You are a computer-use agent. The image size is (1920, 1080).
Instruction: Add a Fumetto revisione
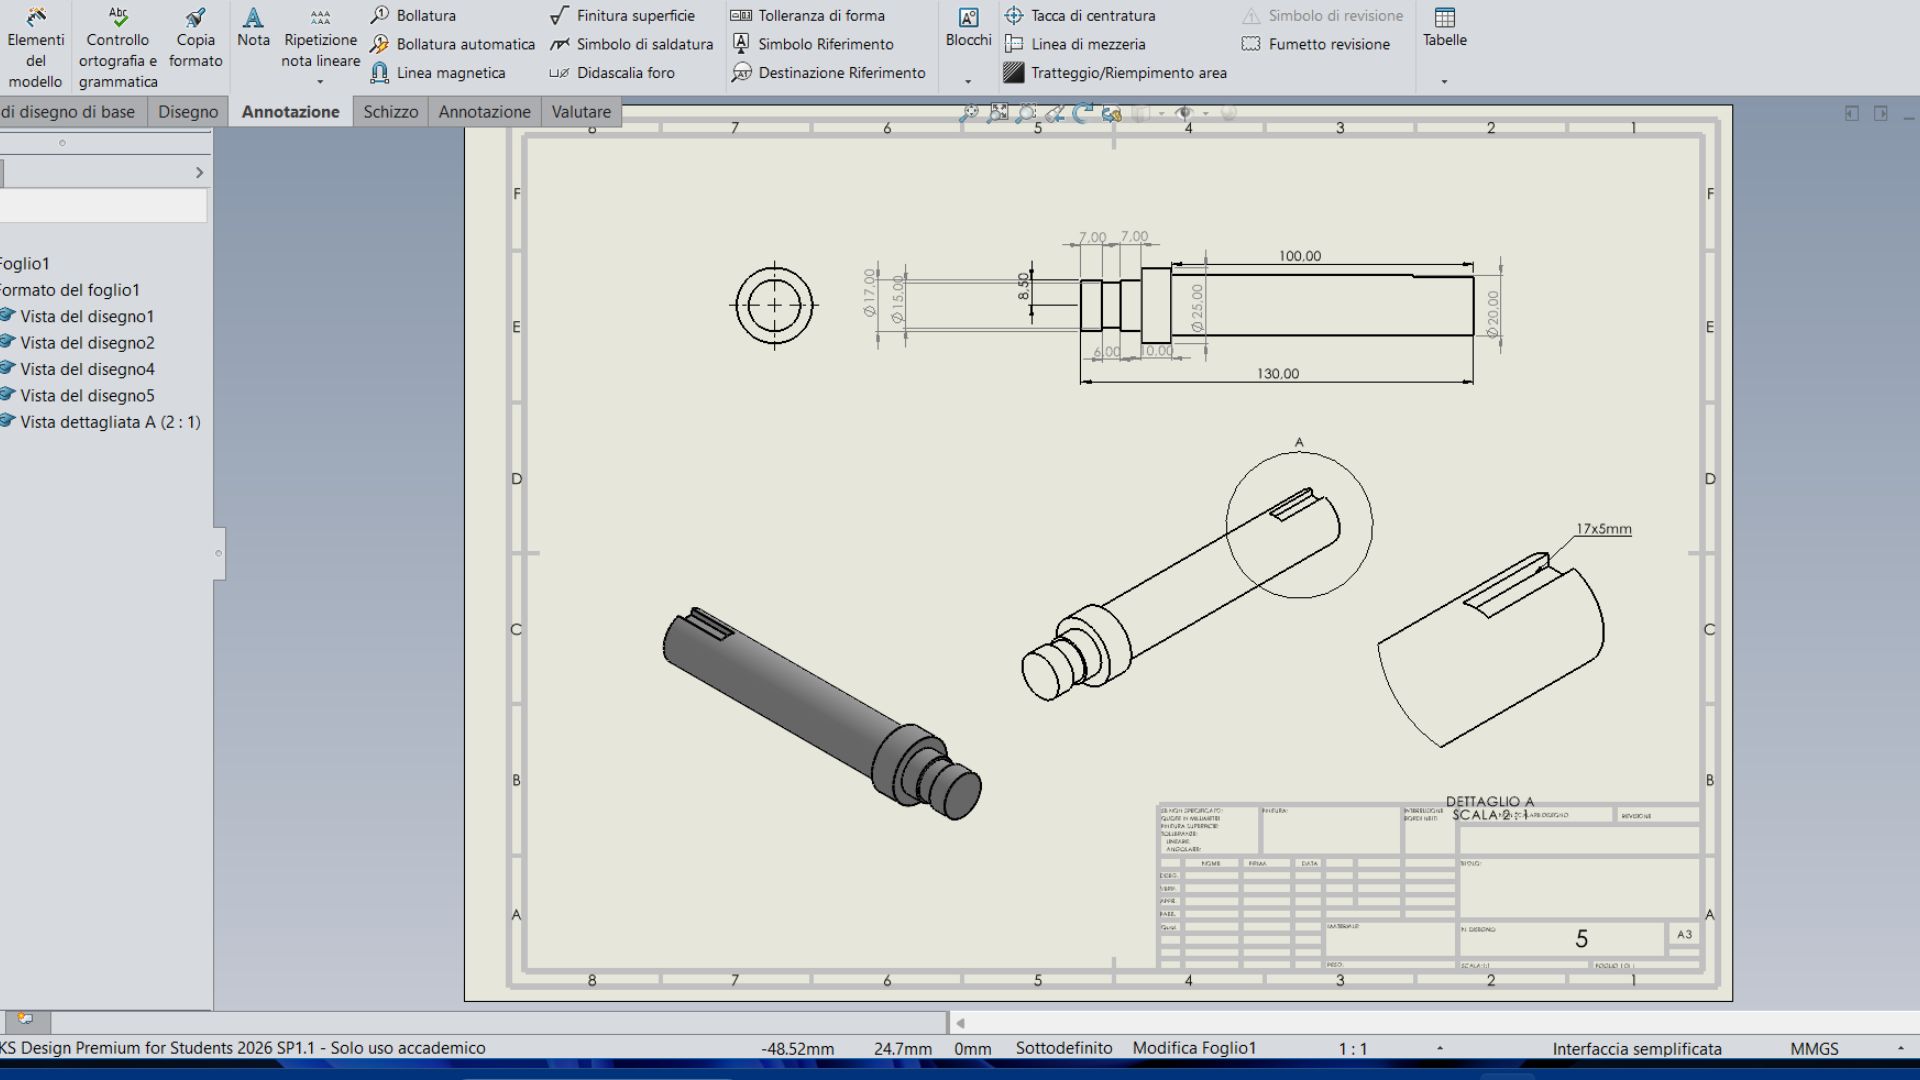tap(1315, 44)
